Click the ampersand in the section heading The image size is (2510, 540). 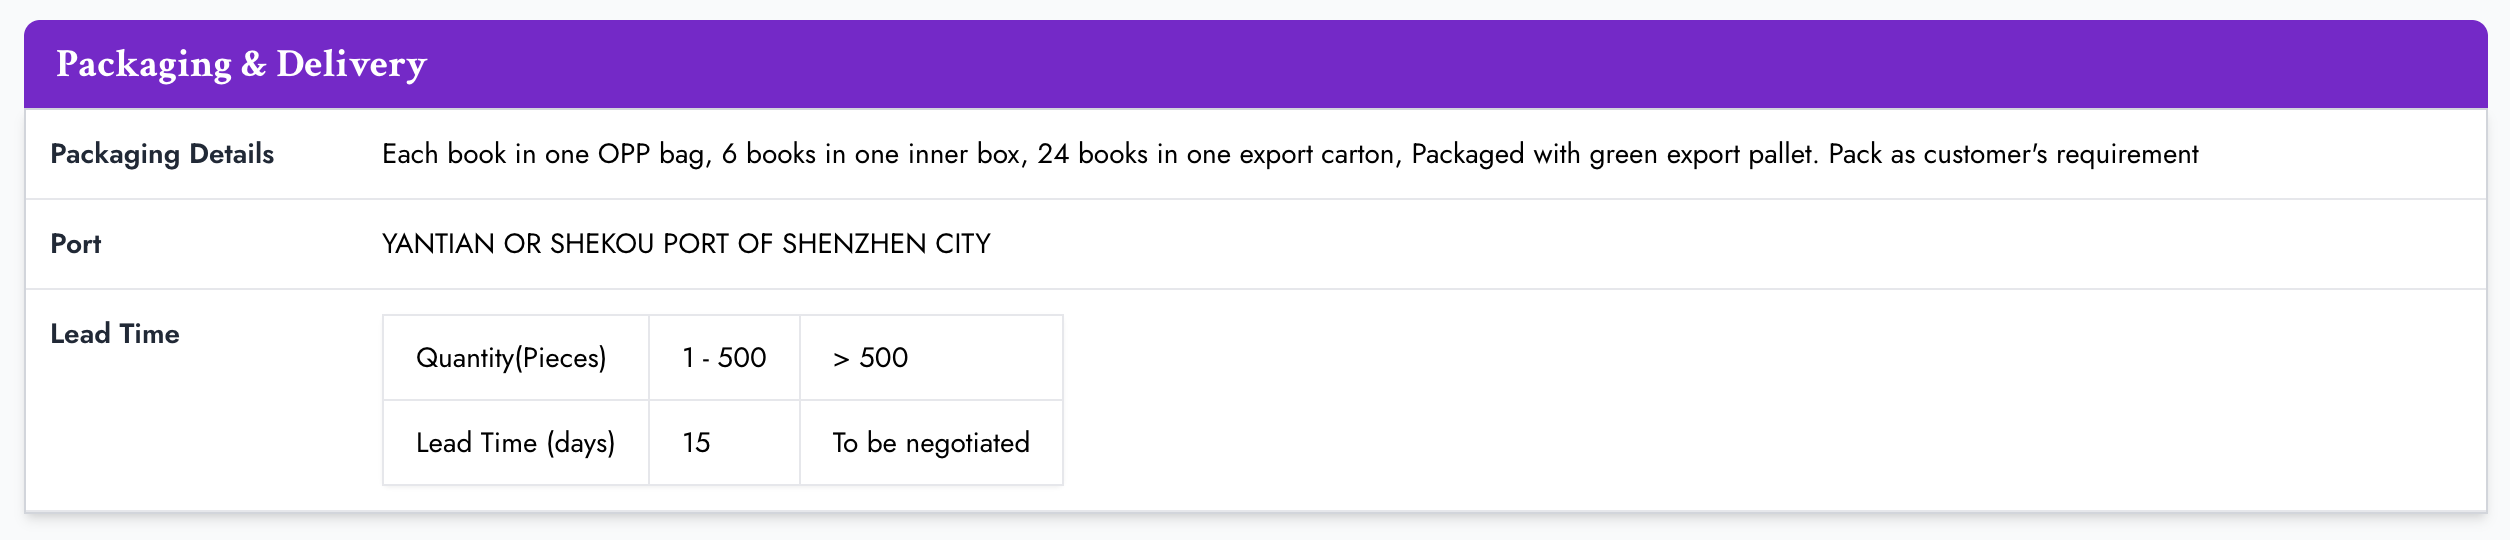[x=254, y=64]
